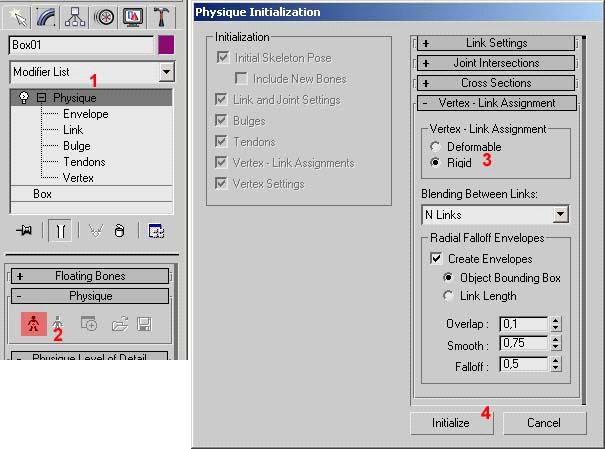Image resolution: width=605 pixels, height=449 pixels.
Task: Open the Utilities hammer tab
Action: click(x=160, y=17)
